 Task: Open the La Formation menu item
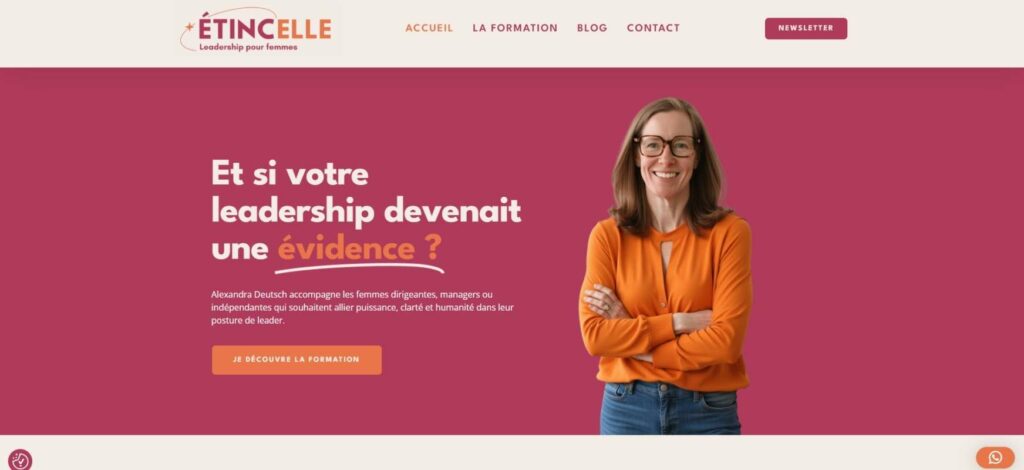click(x=515, y=28)
